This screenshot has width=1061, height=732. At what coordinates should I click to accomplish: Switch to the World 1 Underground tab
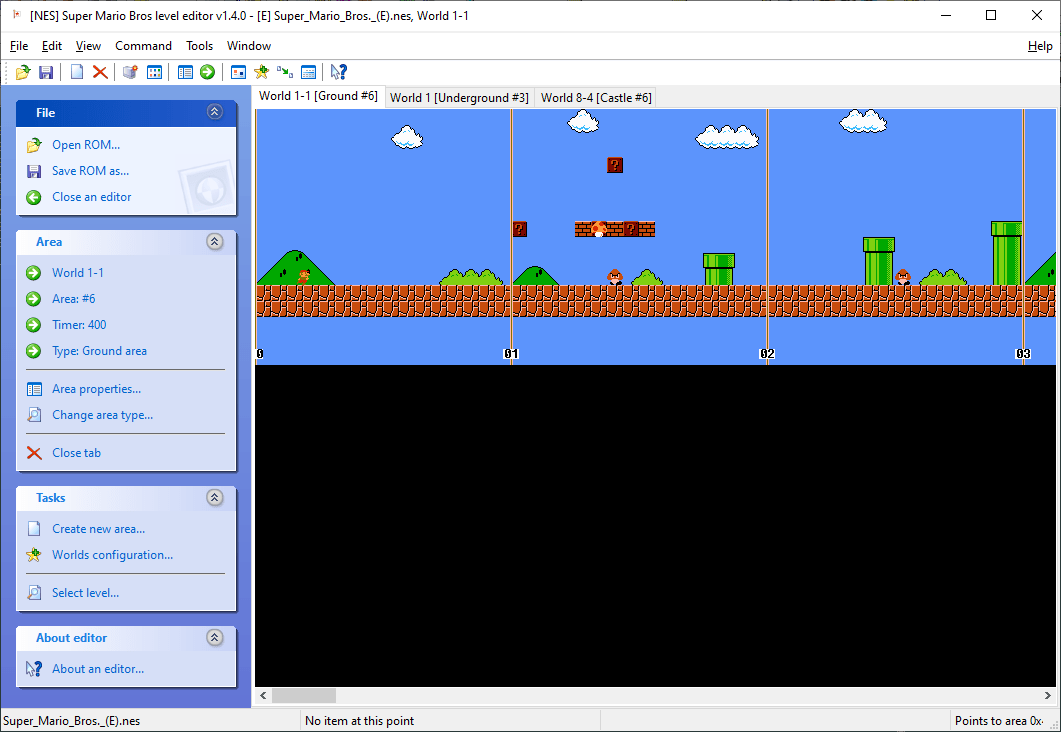pyautogui.click(x=458, y=97)
